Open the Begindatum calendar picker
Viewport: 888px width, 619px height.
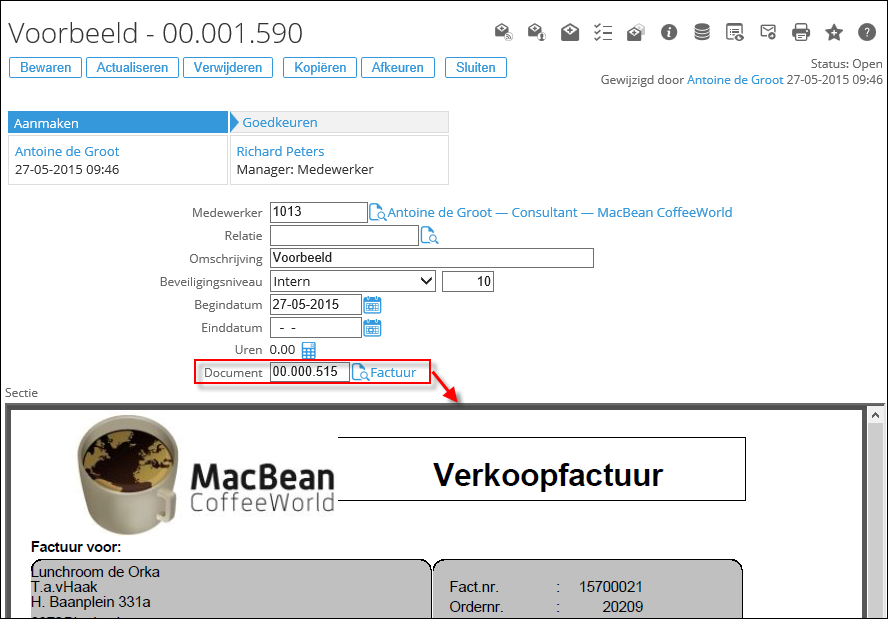tap(372, 305)
